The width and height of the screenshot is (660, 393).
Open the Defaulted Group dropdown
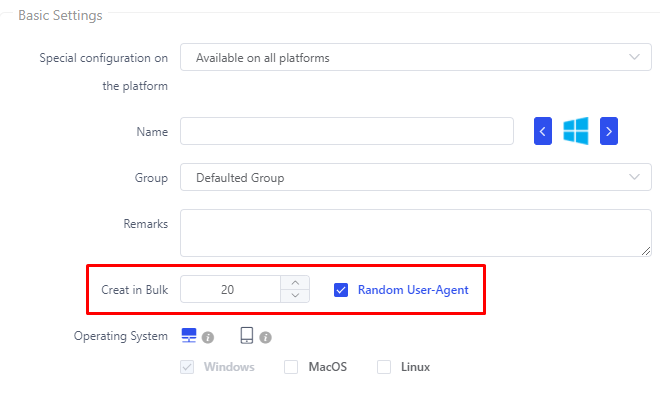click(x=416, y=177)
